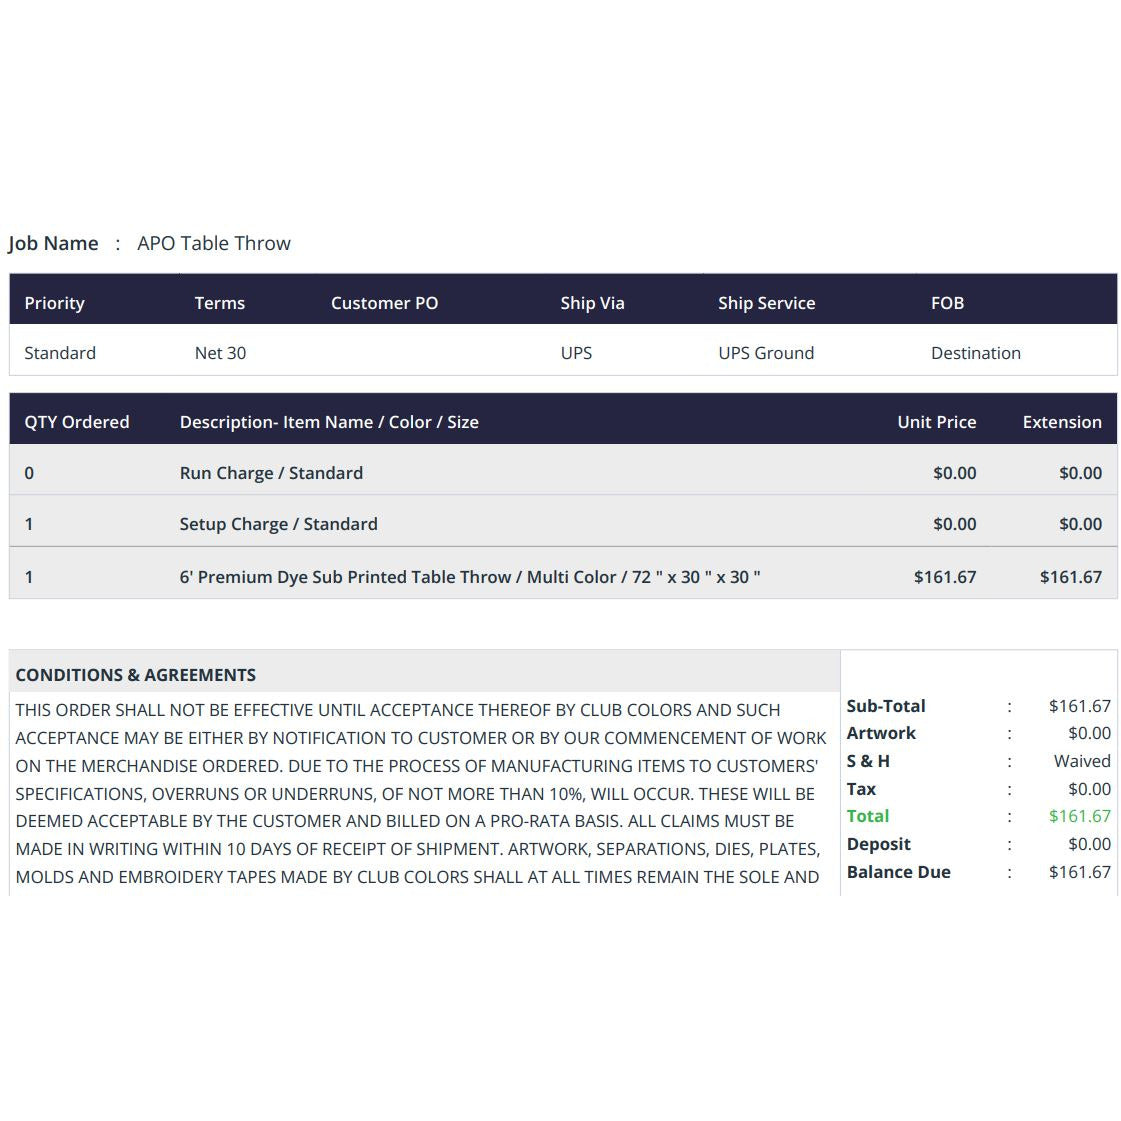Click the Terms column header
The height and width of the screenshot is (1121, 1121).
[x=219, y=303]
